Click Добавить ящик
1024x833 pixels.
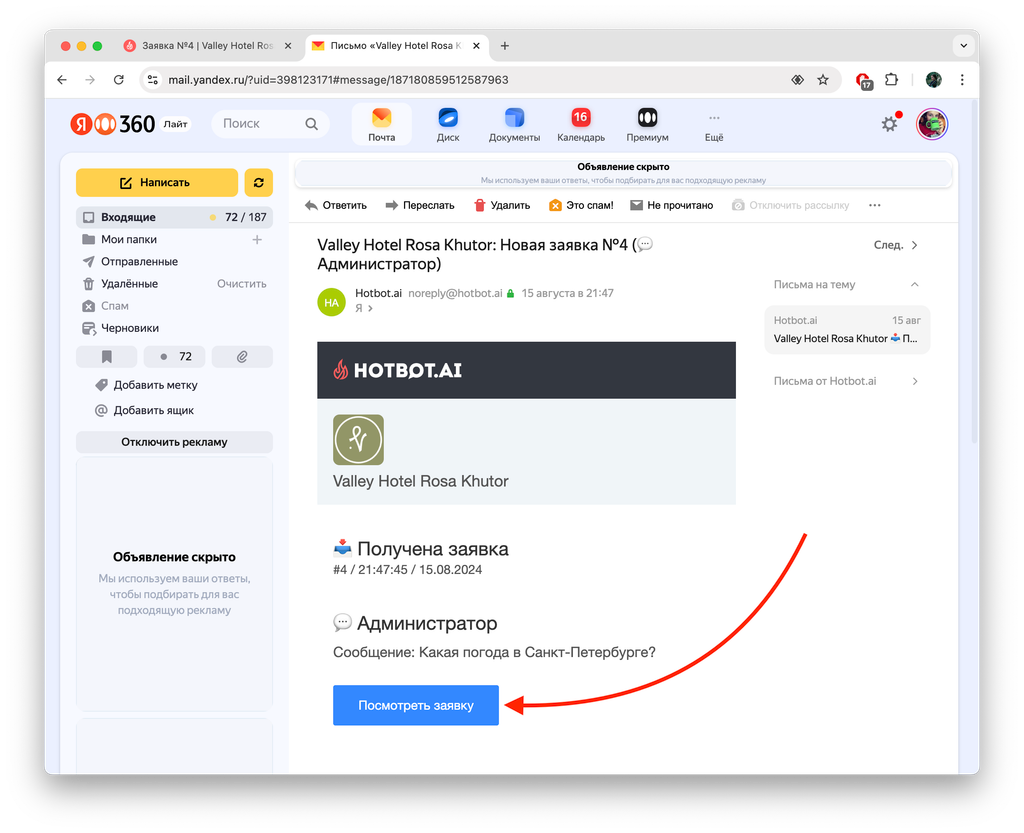click(x=144, y=411)
